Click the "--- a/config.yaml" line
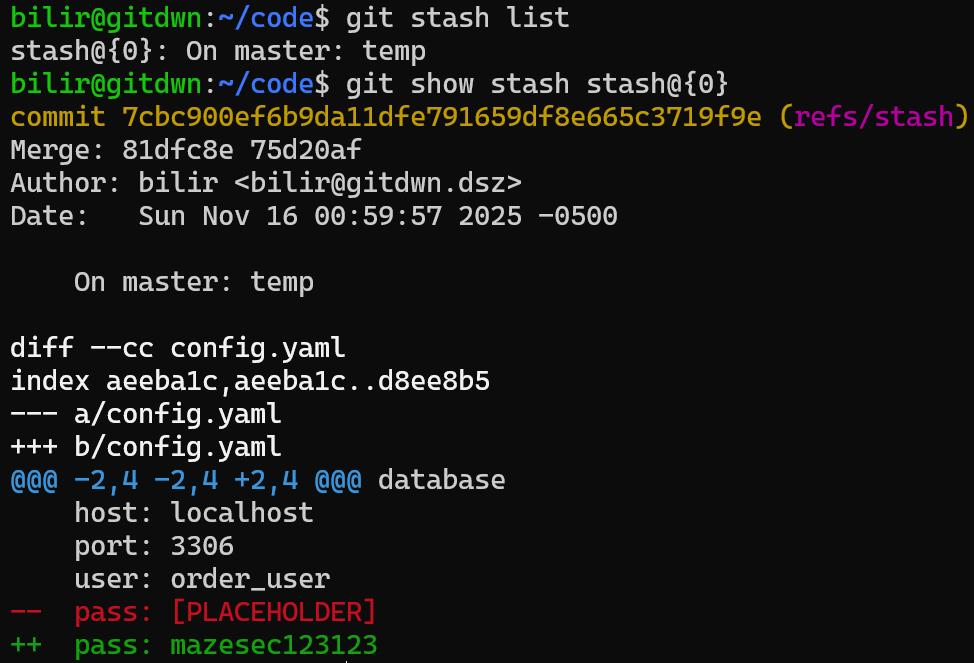974x663 pixels. [146, 414]
